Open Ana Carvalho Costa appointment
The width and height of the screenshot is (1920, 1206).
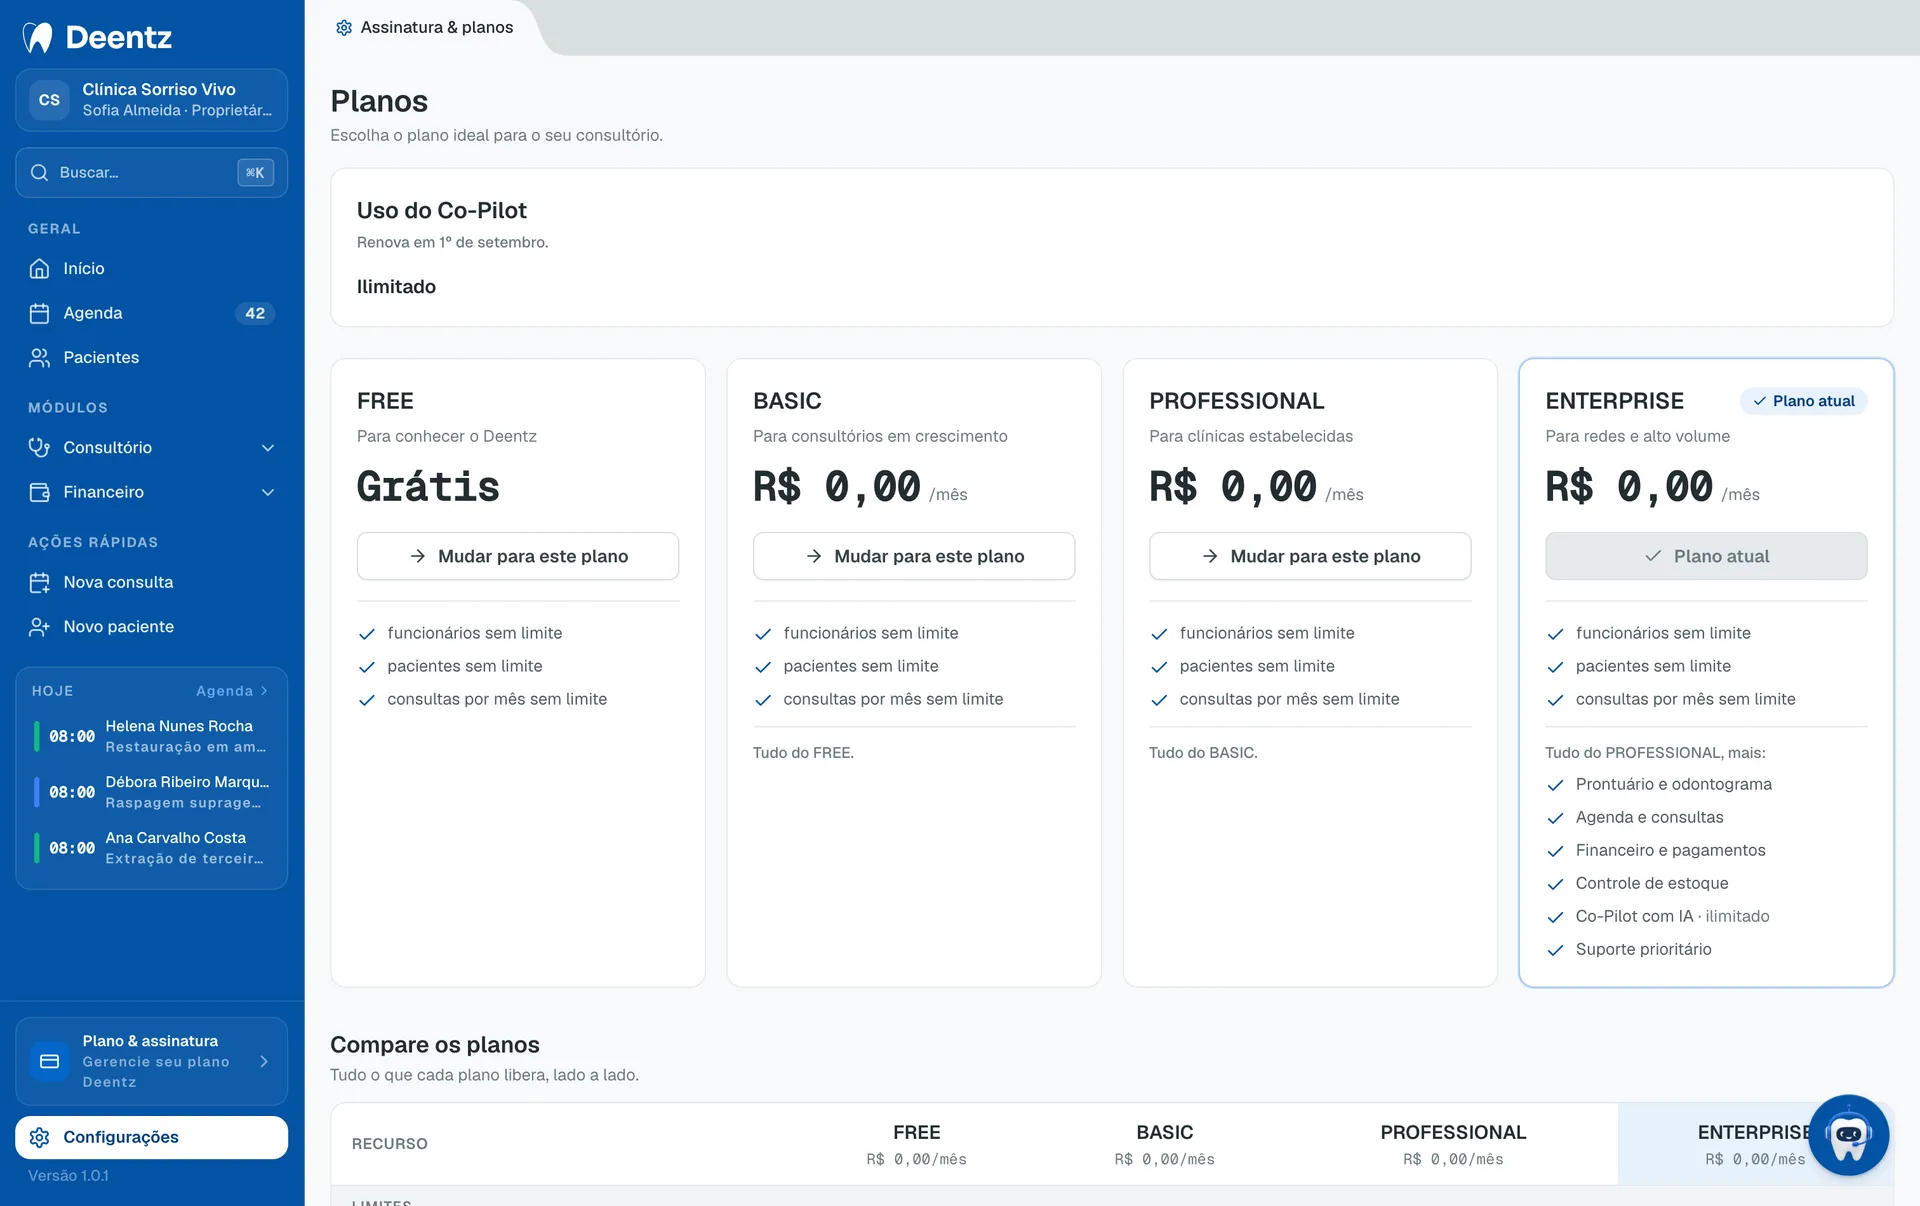point(152,848)
